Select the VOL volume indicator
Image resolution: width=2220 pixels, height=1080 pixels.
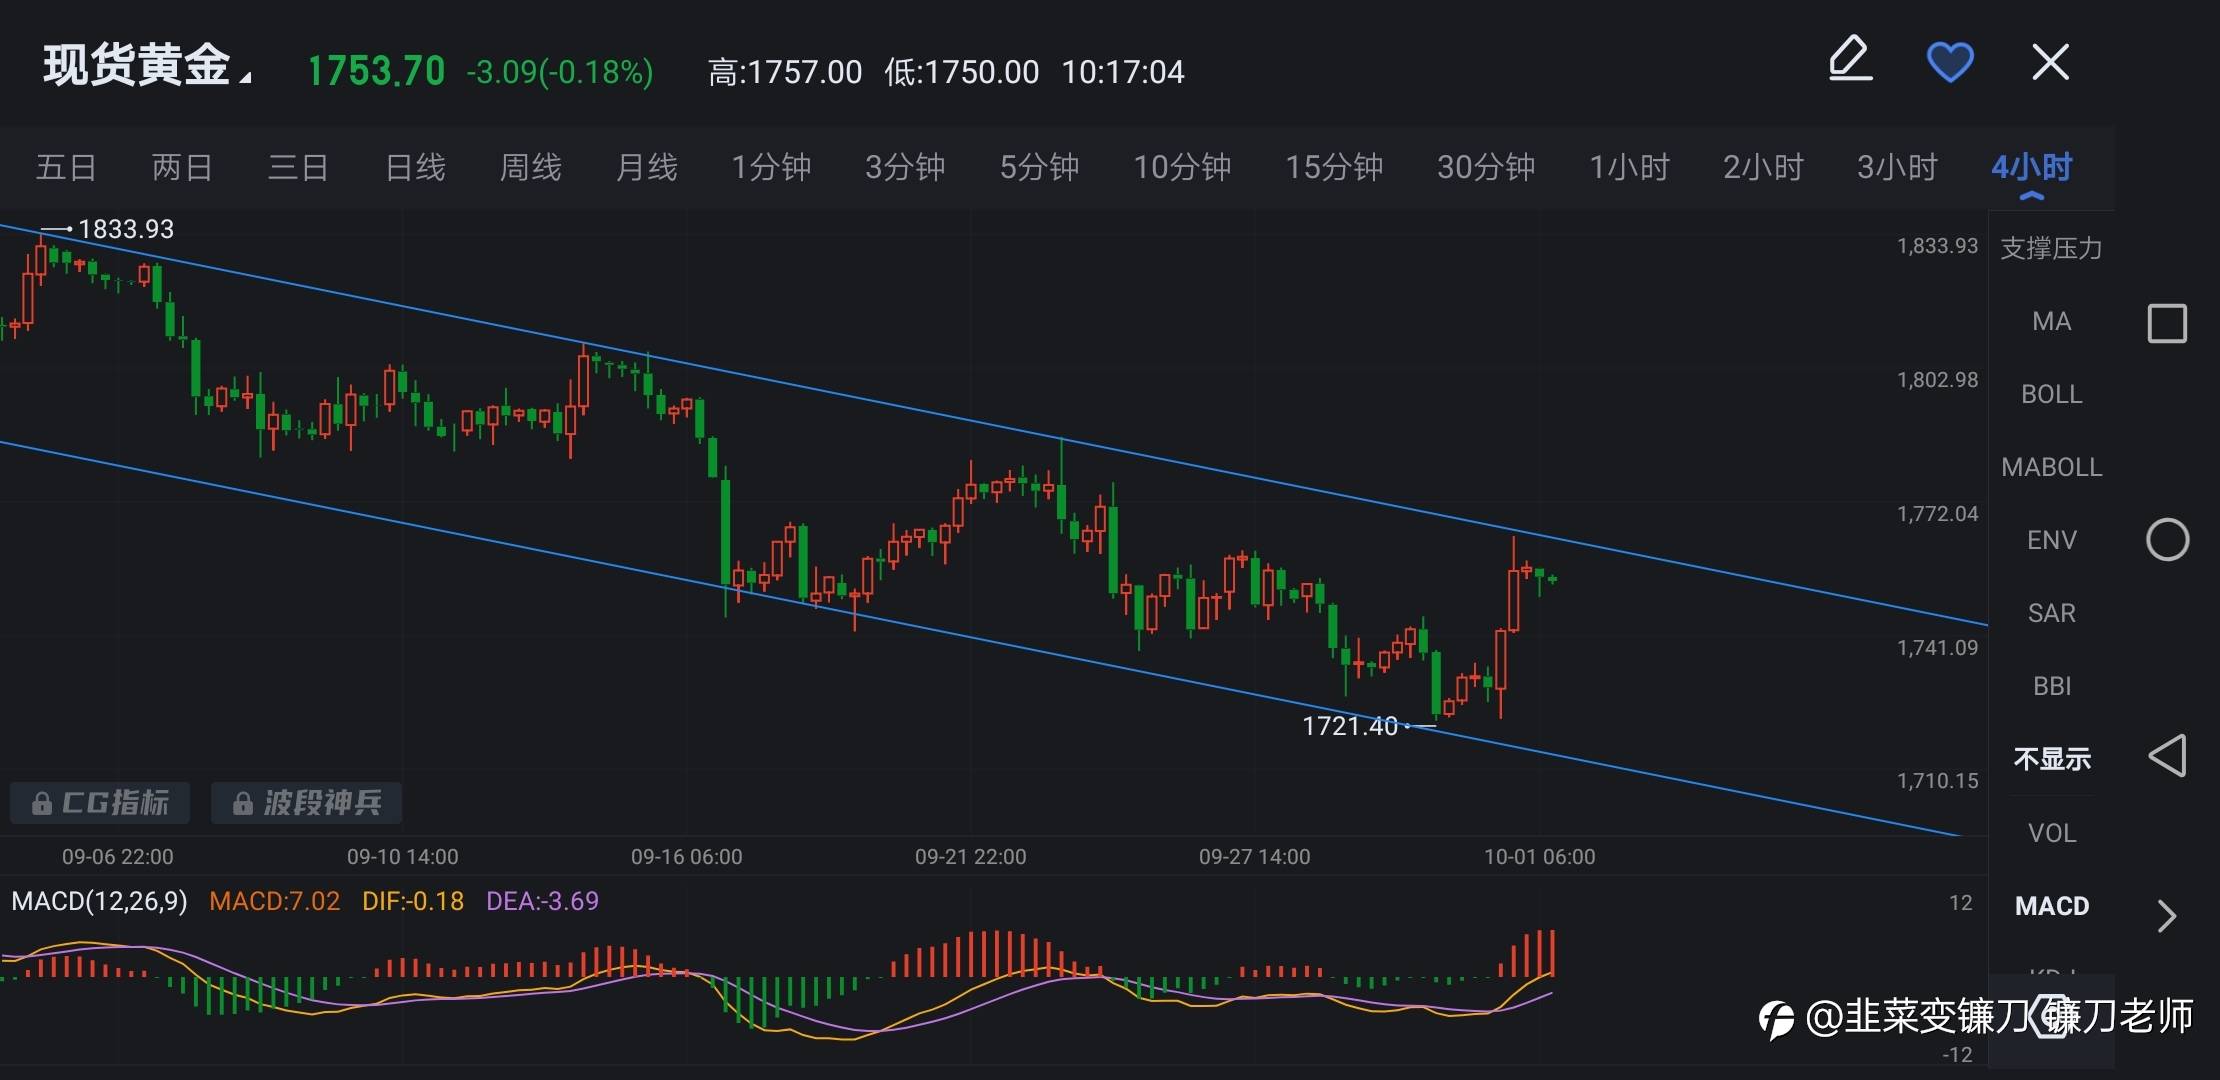pos(2051,833)
